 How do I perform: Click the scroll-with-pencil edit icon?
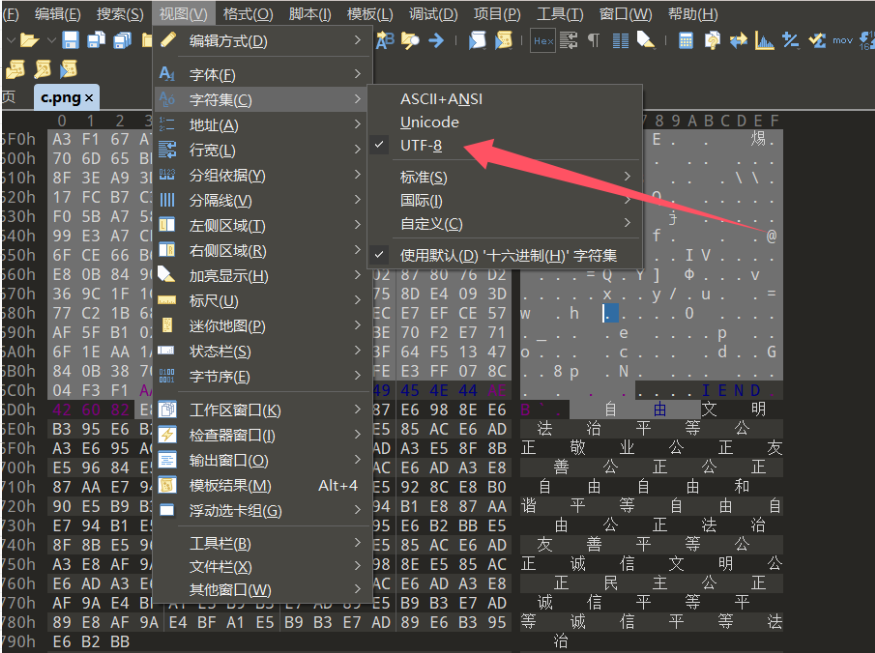click(x=42, y=69)
